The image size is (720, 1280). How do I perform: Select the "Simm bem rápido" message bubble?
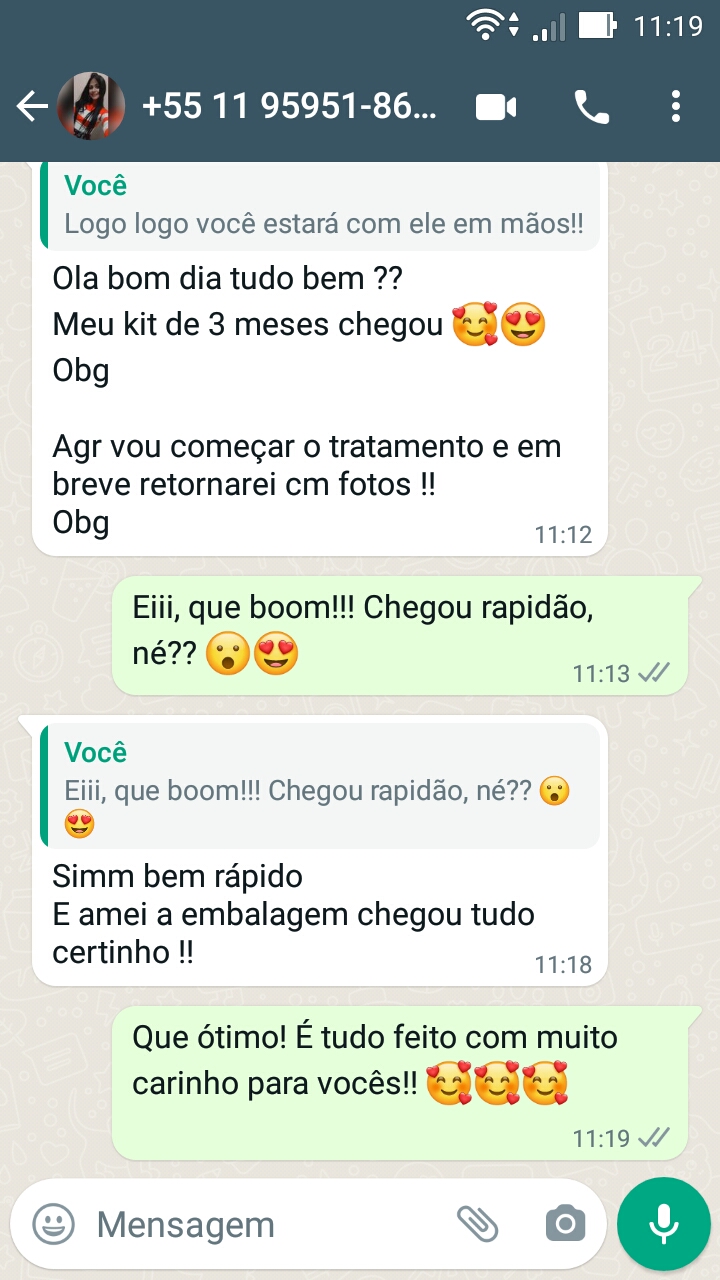(x=320, y=850)
